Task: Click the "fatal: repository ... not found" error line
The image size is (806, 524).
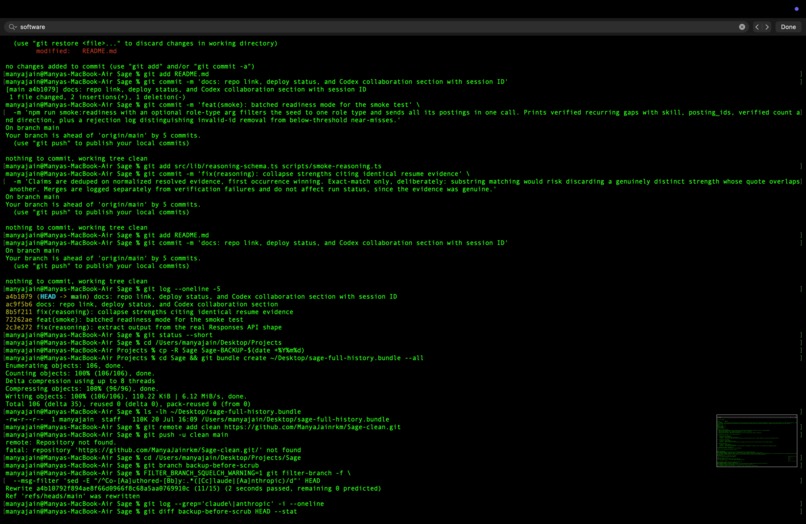Action: 153,450
